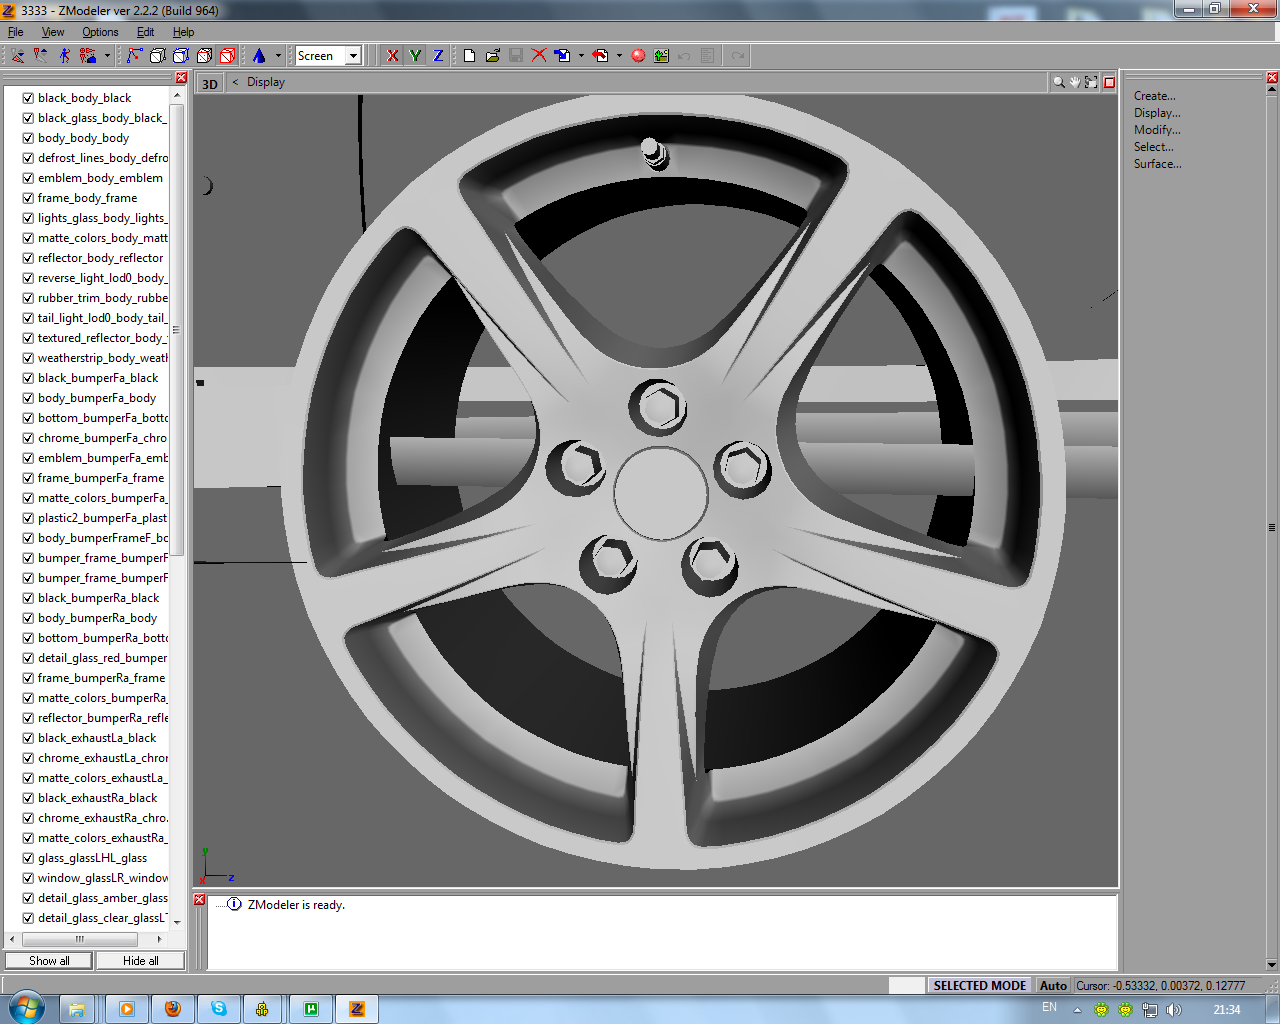Click the Show all button
Viewport: 1280px width, 1024px height.
pyautogui.click(x=49, y=961)
